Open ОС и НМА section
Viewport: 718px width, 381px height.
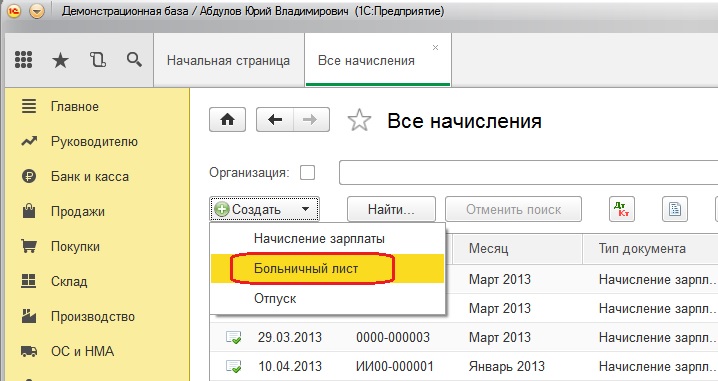82,351
